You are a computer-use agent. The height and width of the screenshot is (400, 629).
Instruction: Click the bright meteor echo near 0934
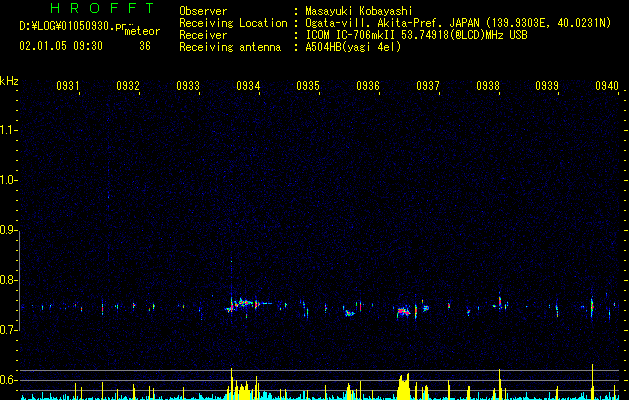(x=245, y=305)
